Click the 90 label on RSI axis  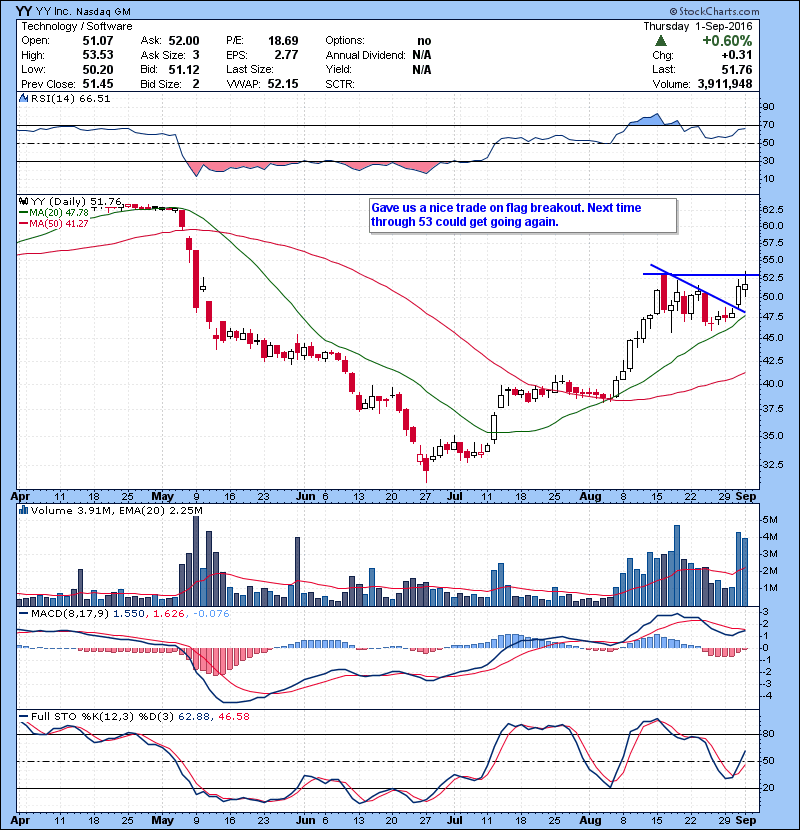pos(768,106)
